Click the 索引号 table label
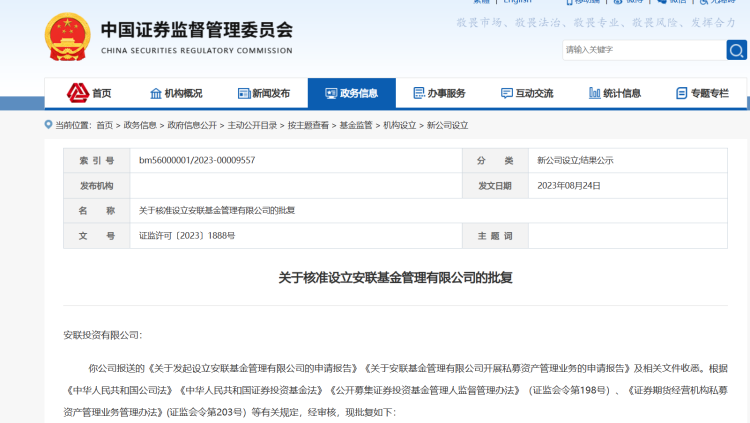 (x=97, y=161)
